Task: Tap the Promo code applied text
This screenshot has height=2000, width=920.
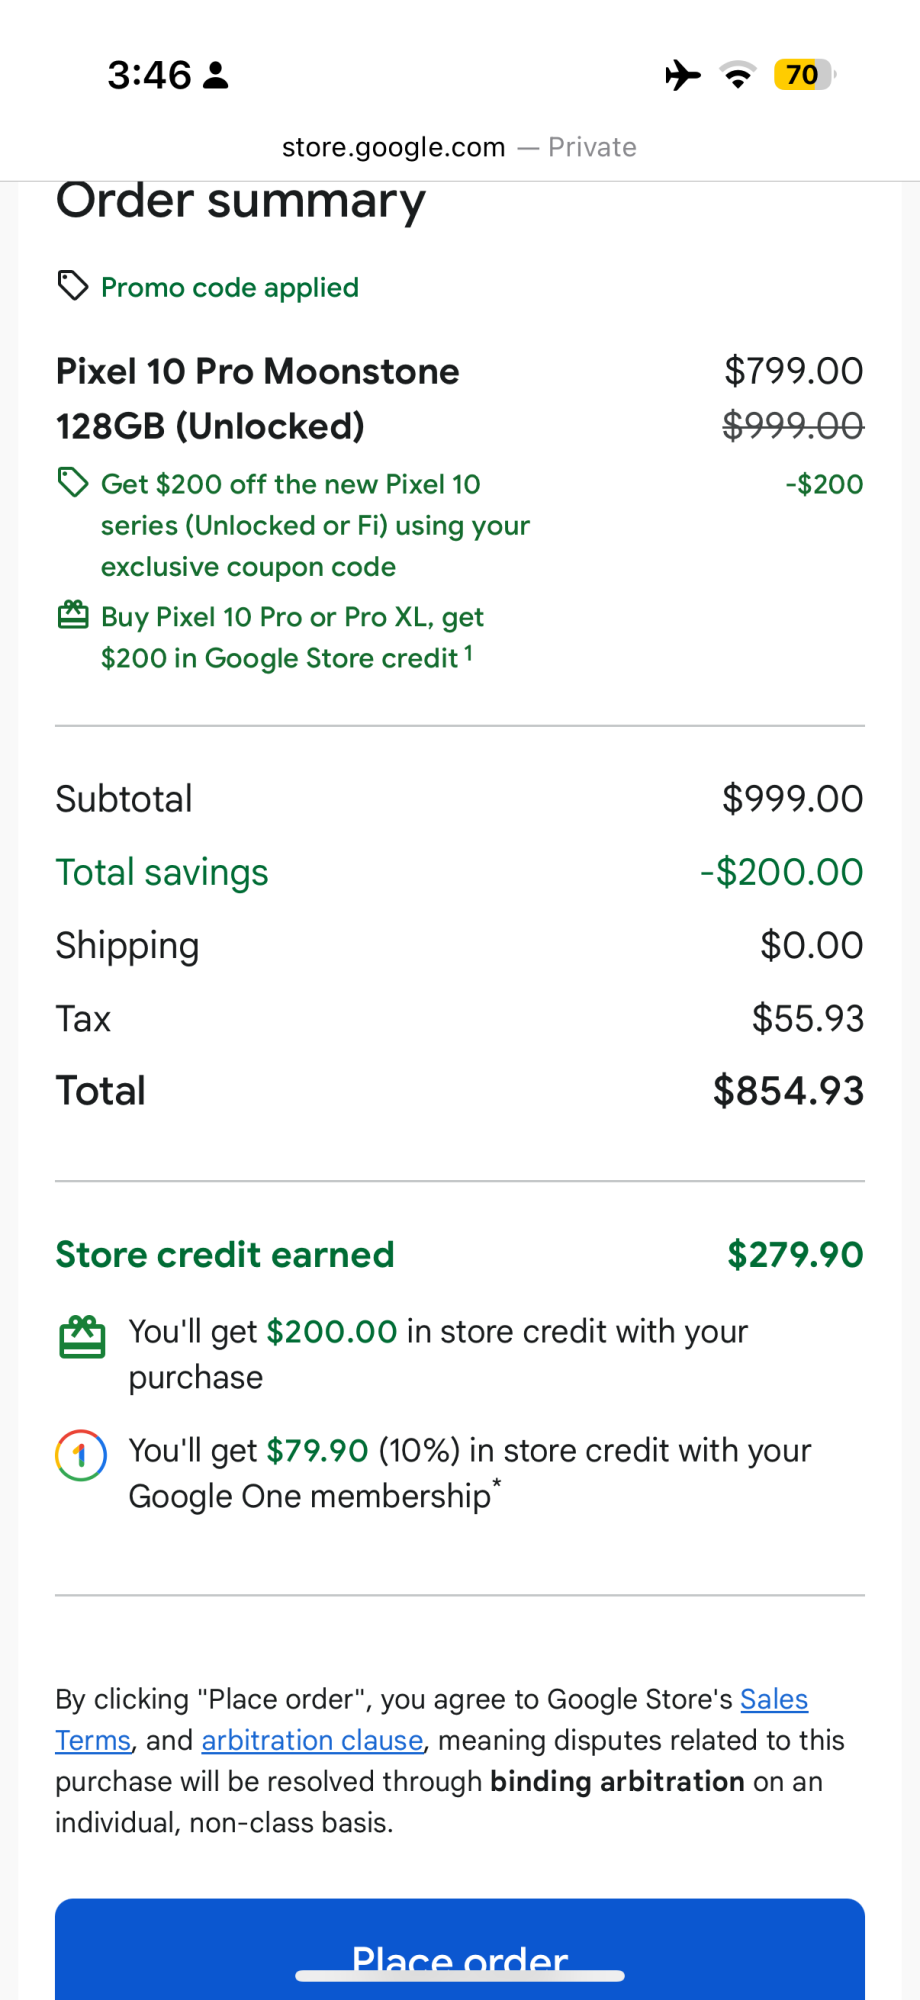Action: pos(230,288)
